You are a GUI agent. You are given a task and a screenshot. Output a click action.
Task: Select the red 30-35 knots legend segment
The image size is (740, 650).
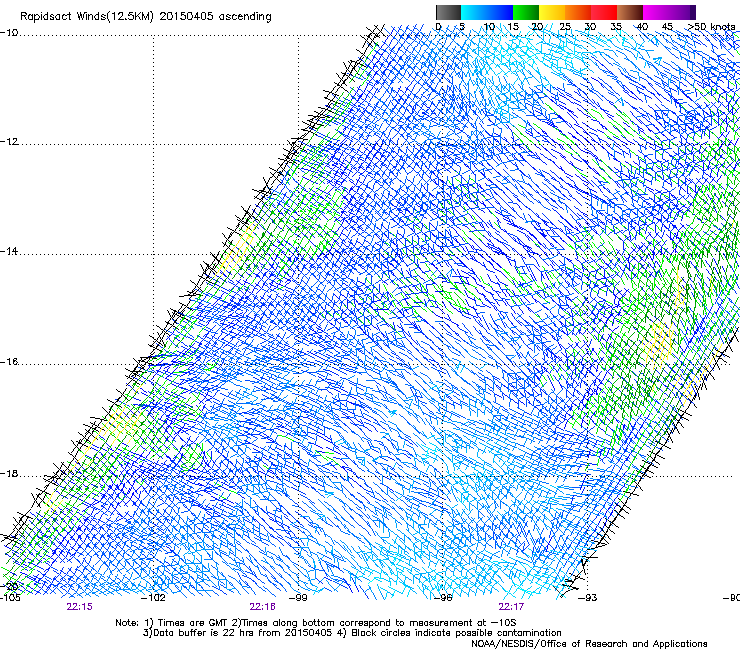click(604, 12)
